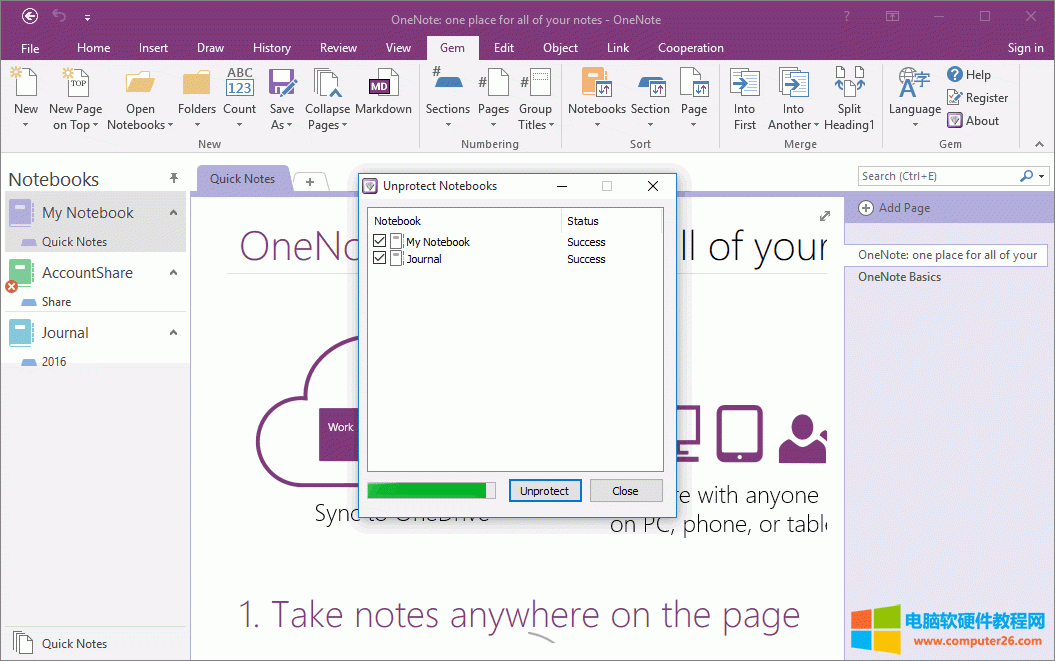
Task: Click Split Heading1 icon
Action: point(849,84)
